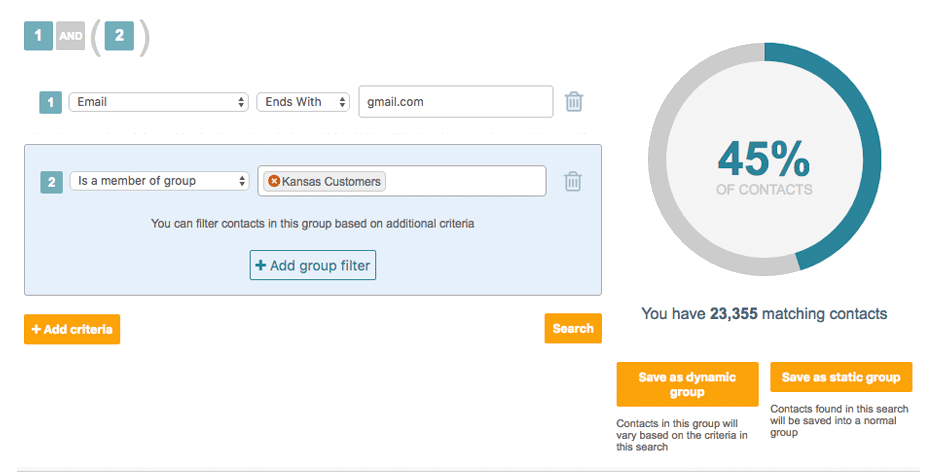The image size is (940, 472).
Task: Open the Ends With operator dropdown
Action: pos(302,102)
